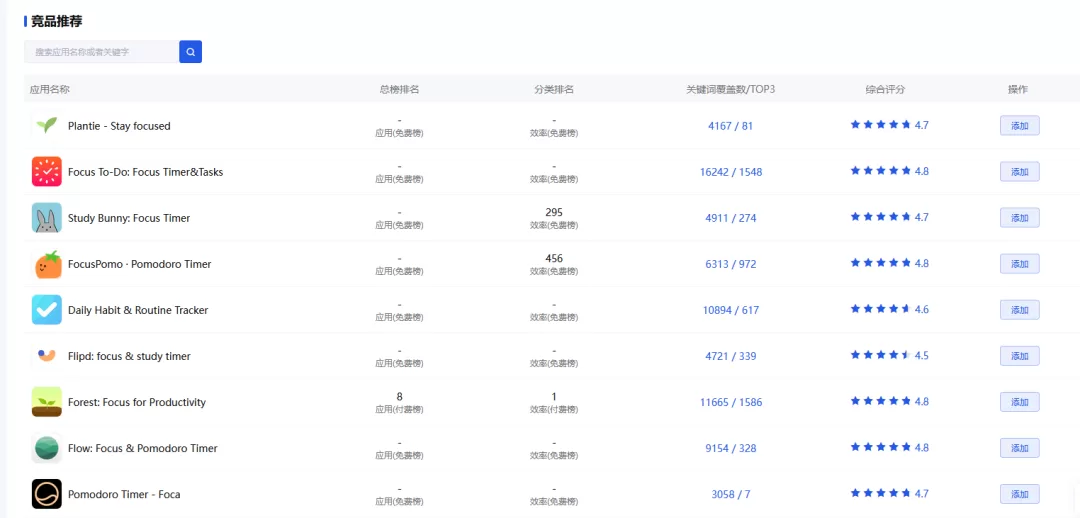Click Forest: Focus for Productivity name

[136, 402]
